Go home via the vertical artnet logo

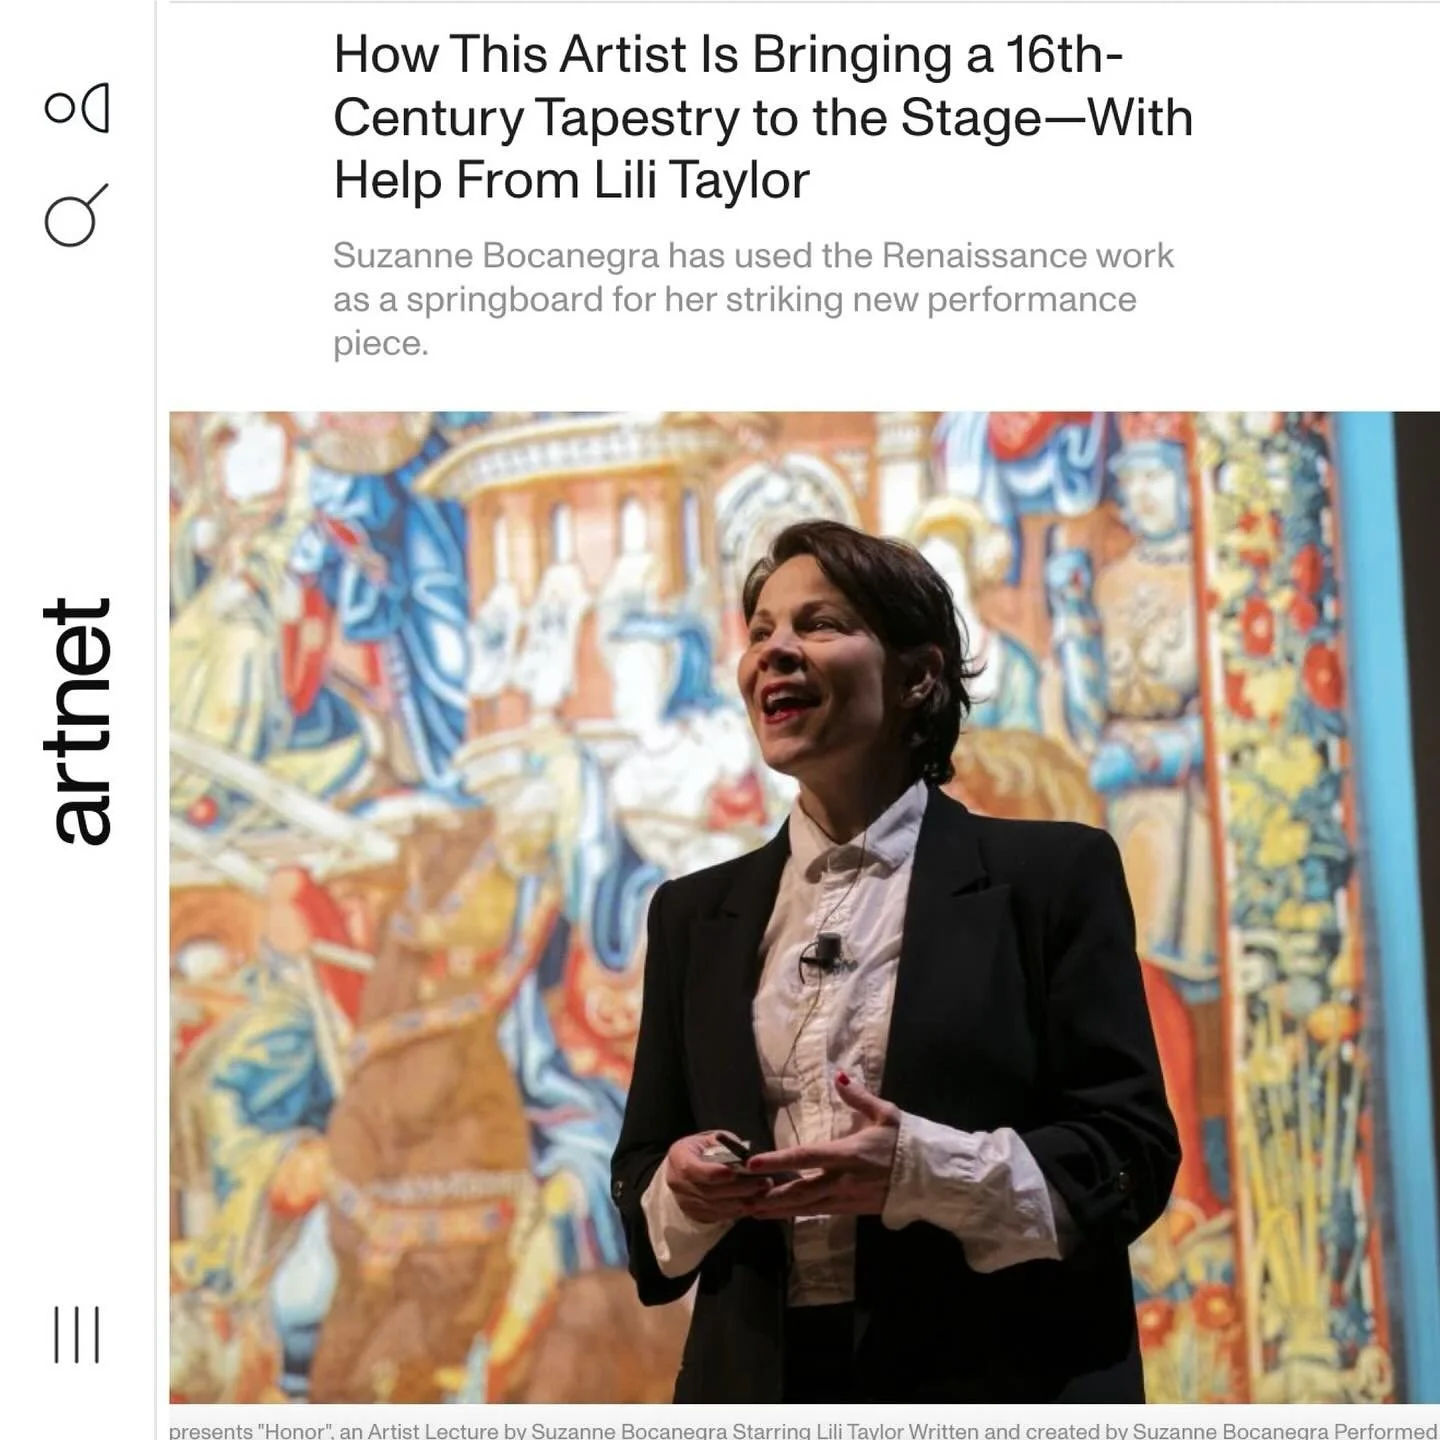(x=77, y=721)
